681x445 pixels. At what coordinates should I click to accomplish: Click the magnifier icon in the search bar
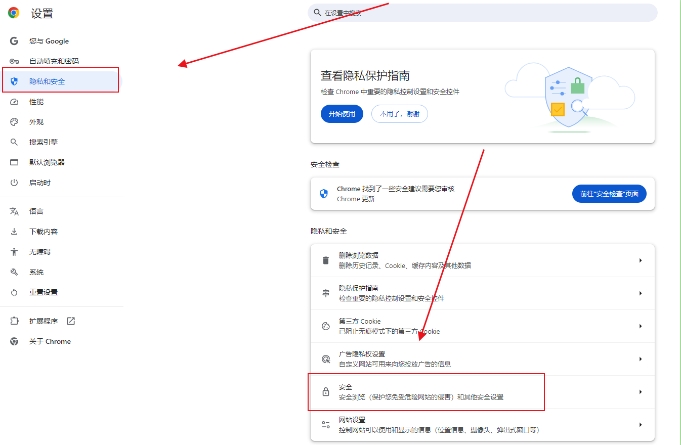[317, 13]
